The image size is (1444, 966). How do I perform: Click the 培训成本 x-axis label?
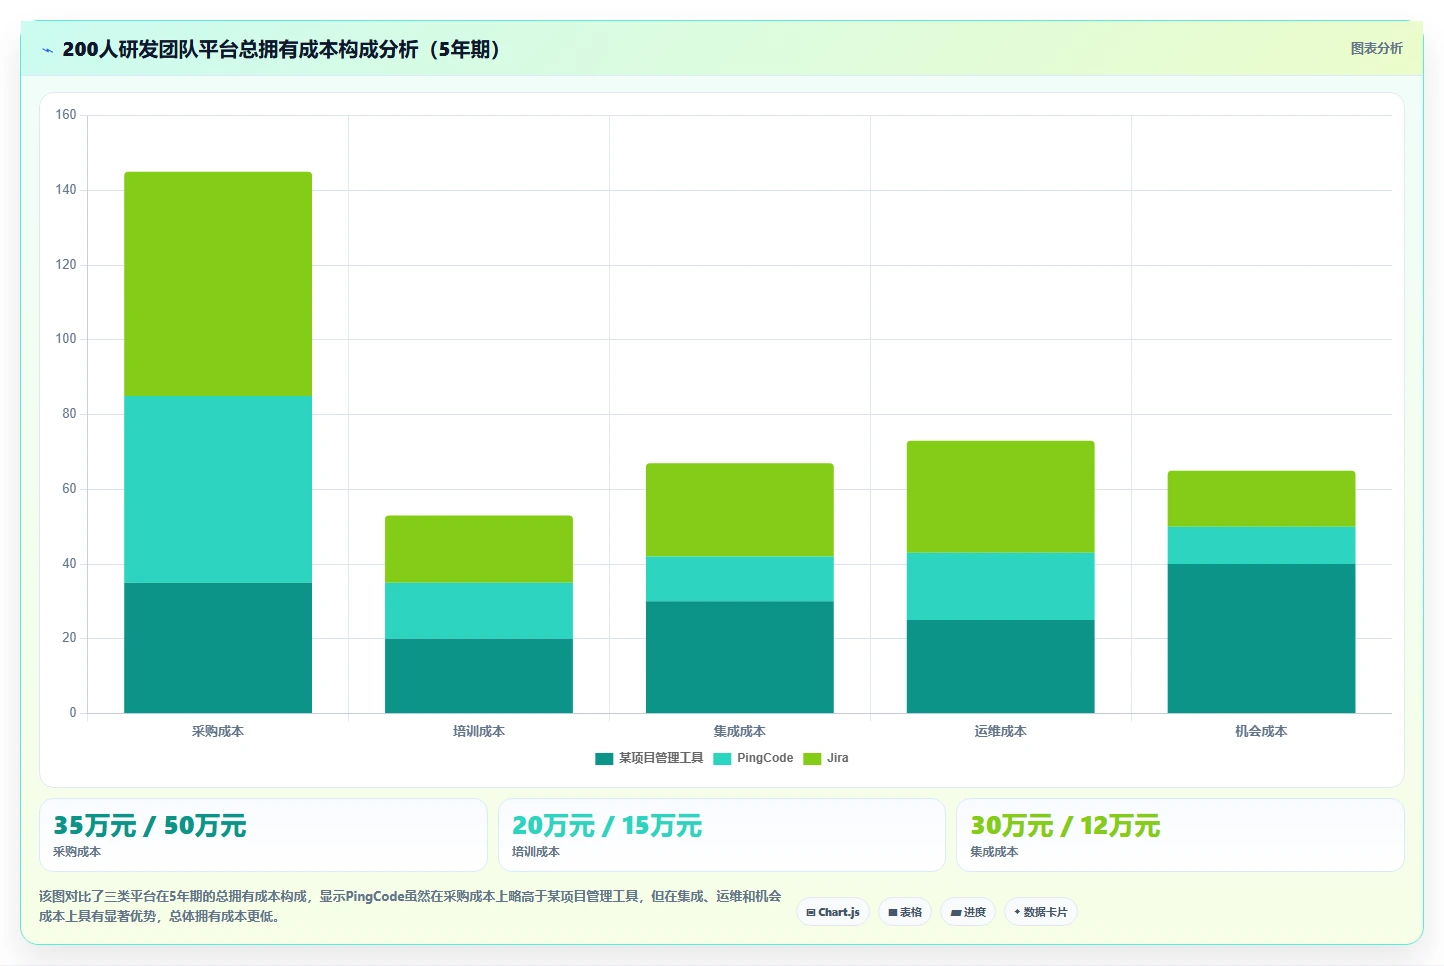(479, 731)
